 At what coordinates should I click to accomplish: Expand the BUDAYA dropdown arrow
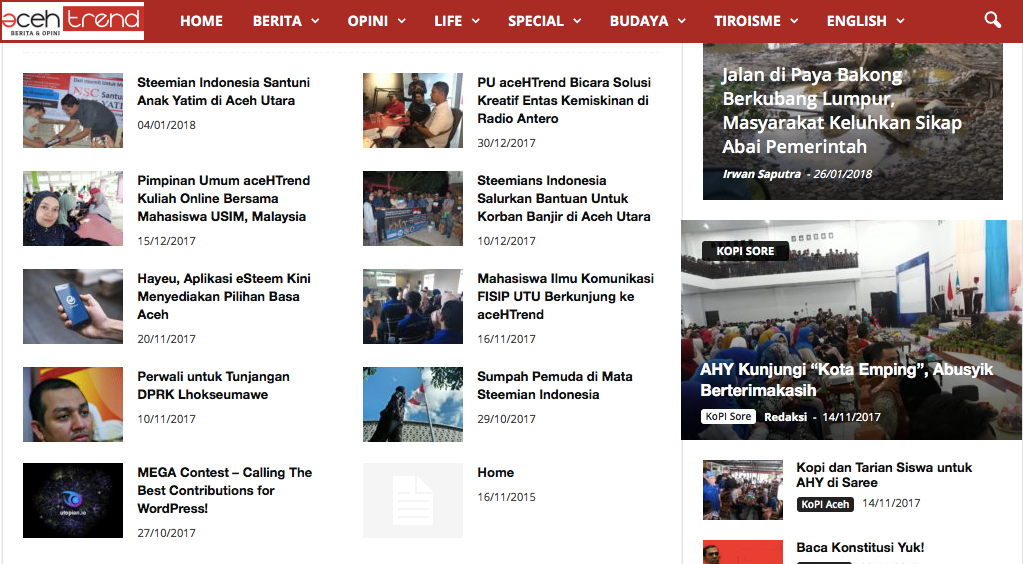pos(681,21)
